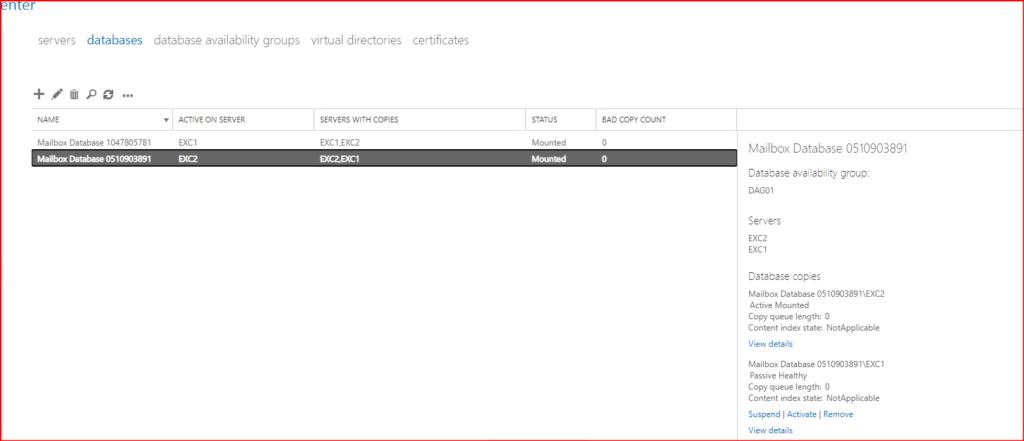
Task: Click the Add new database plus icon
Action: [x=39, y=95]
